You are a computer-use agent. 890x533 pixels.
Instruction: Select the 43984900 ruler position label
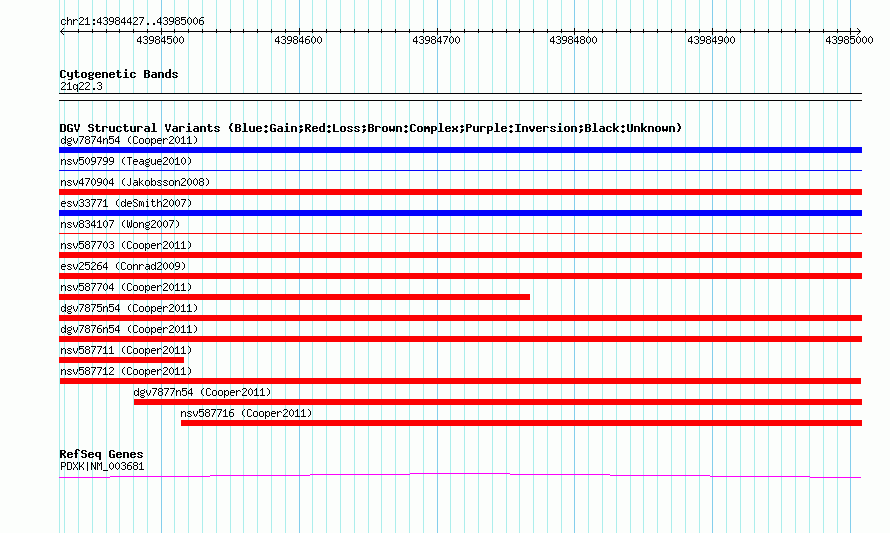(x=711, y=40)
